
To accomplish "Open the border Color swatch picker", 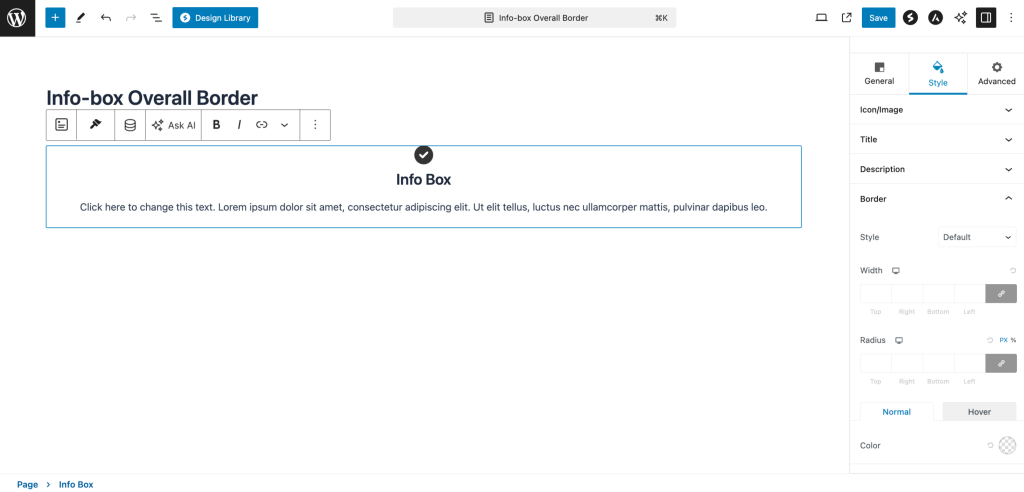I will point(1007,445).
